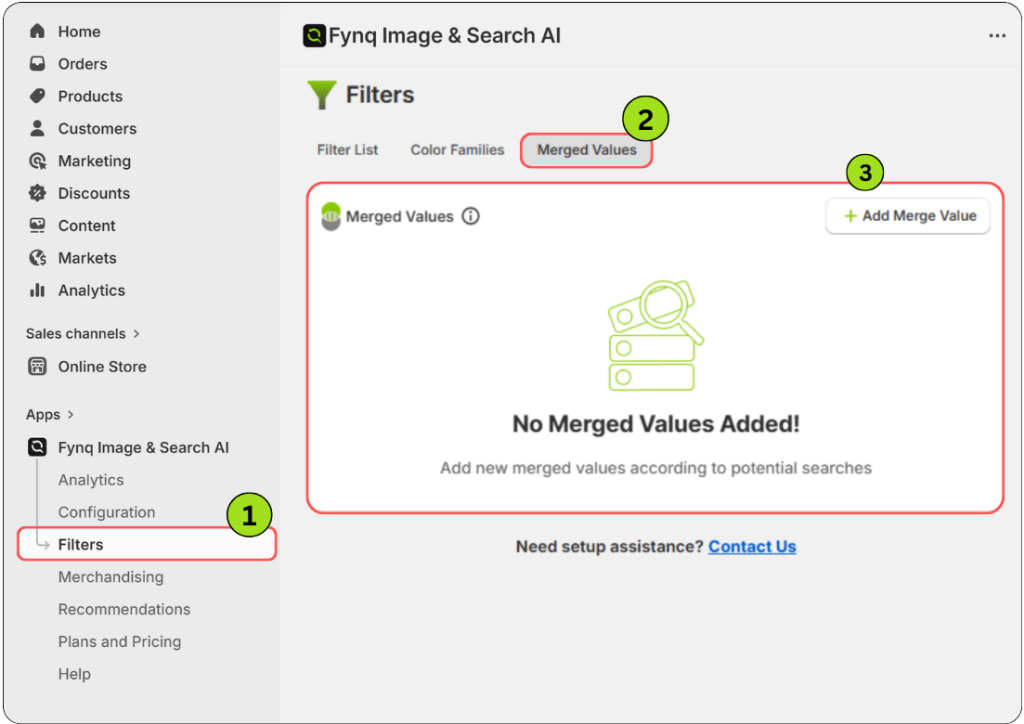The image size is (1024, 724).
Task: Select the Merged Values tab
Action: point(586,150)
